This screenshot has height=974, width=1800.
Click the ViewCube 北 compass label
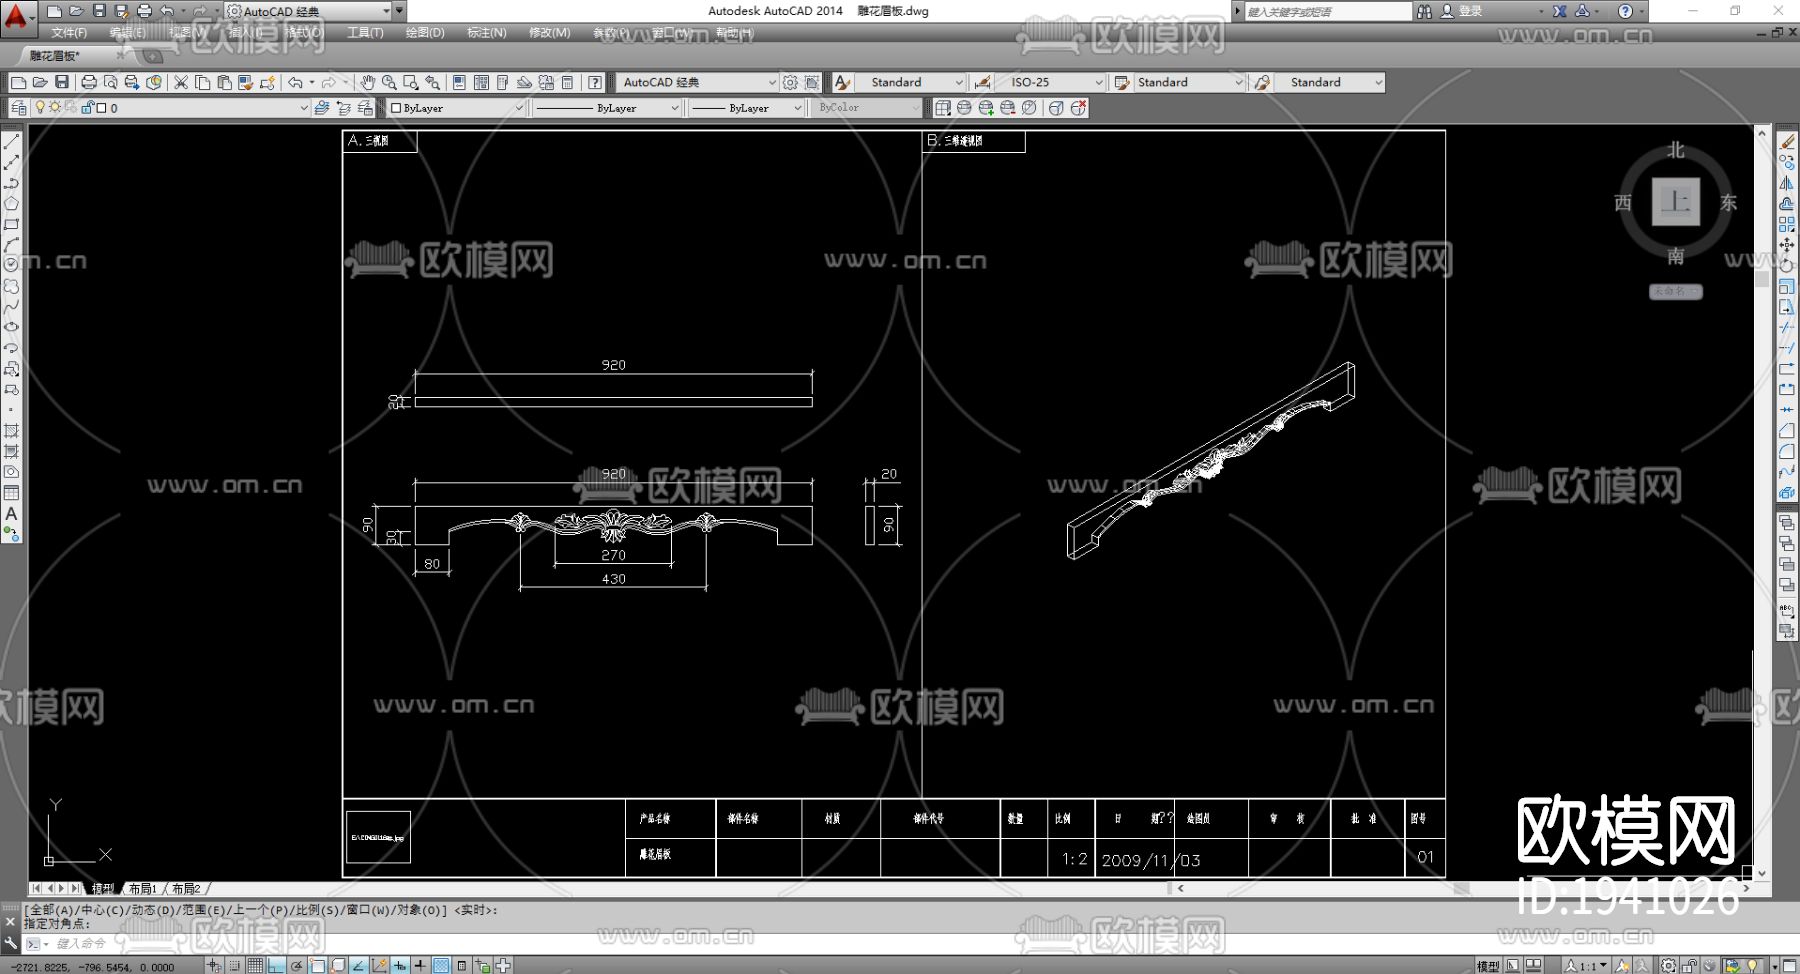click(1676, 150)
